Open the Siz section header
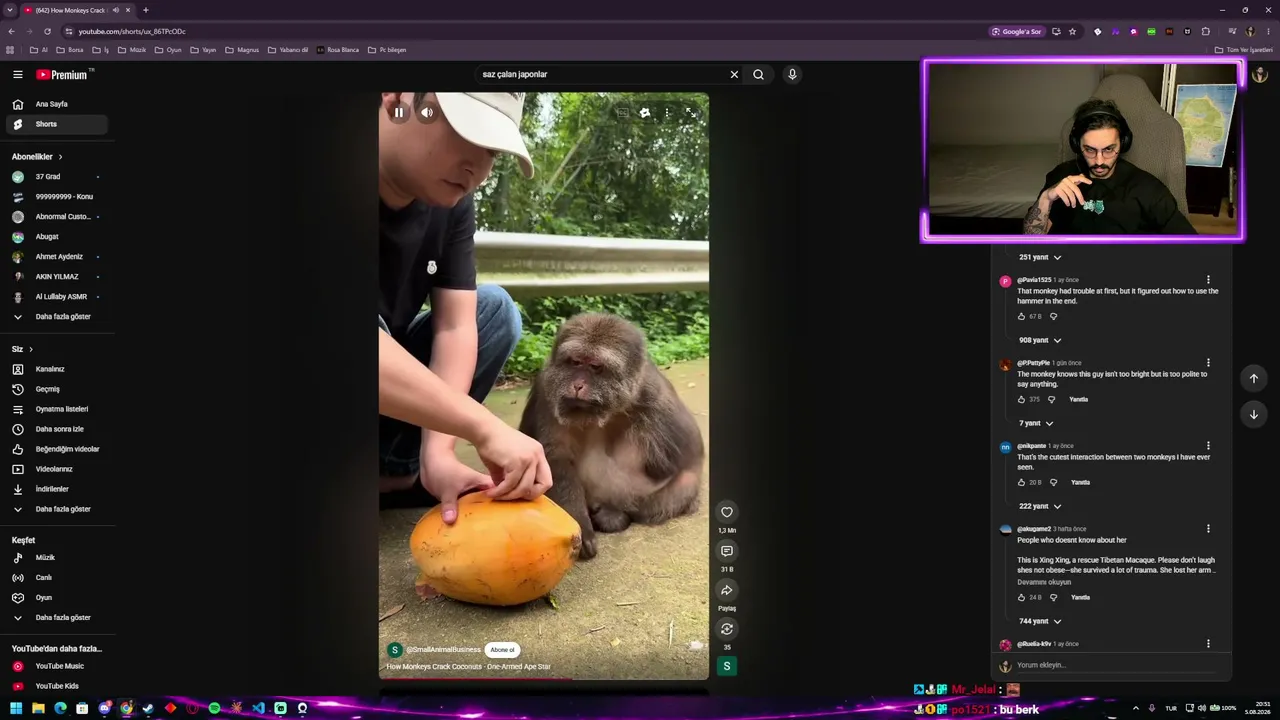Viewport: 1280px width, 720px height. pyautogui.click(x=22, y=349)
